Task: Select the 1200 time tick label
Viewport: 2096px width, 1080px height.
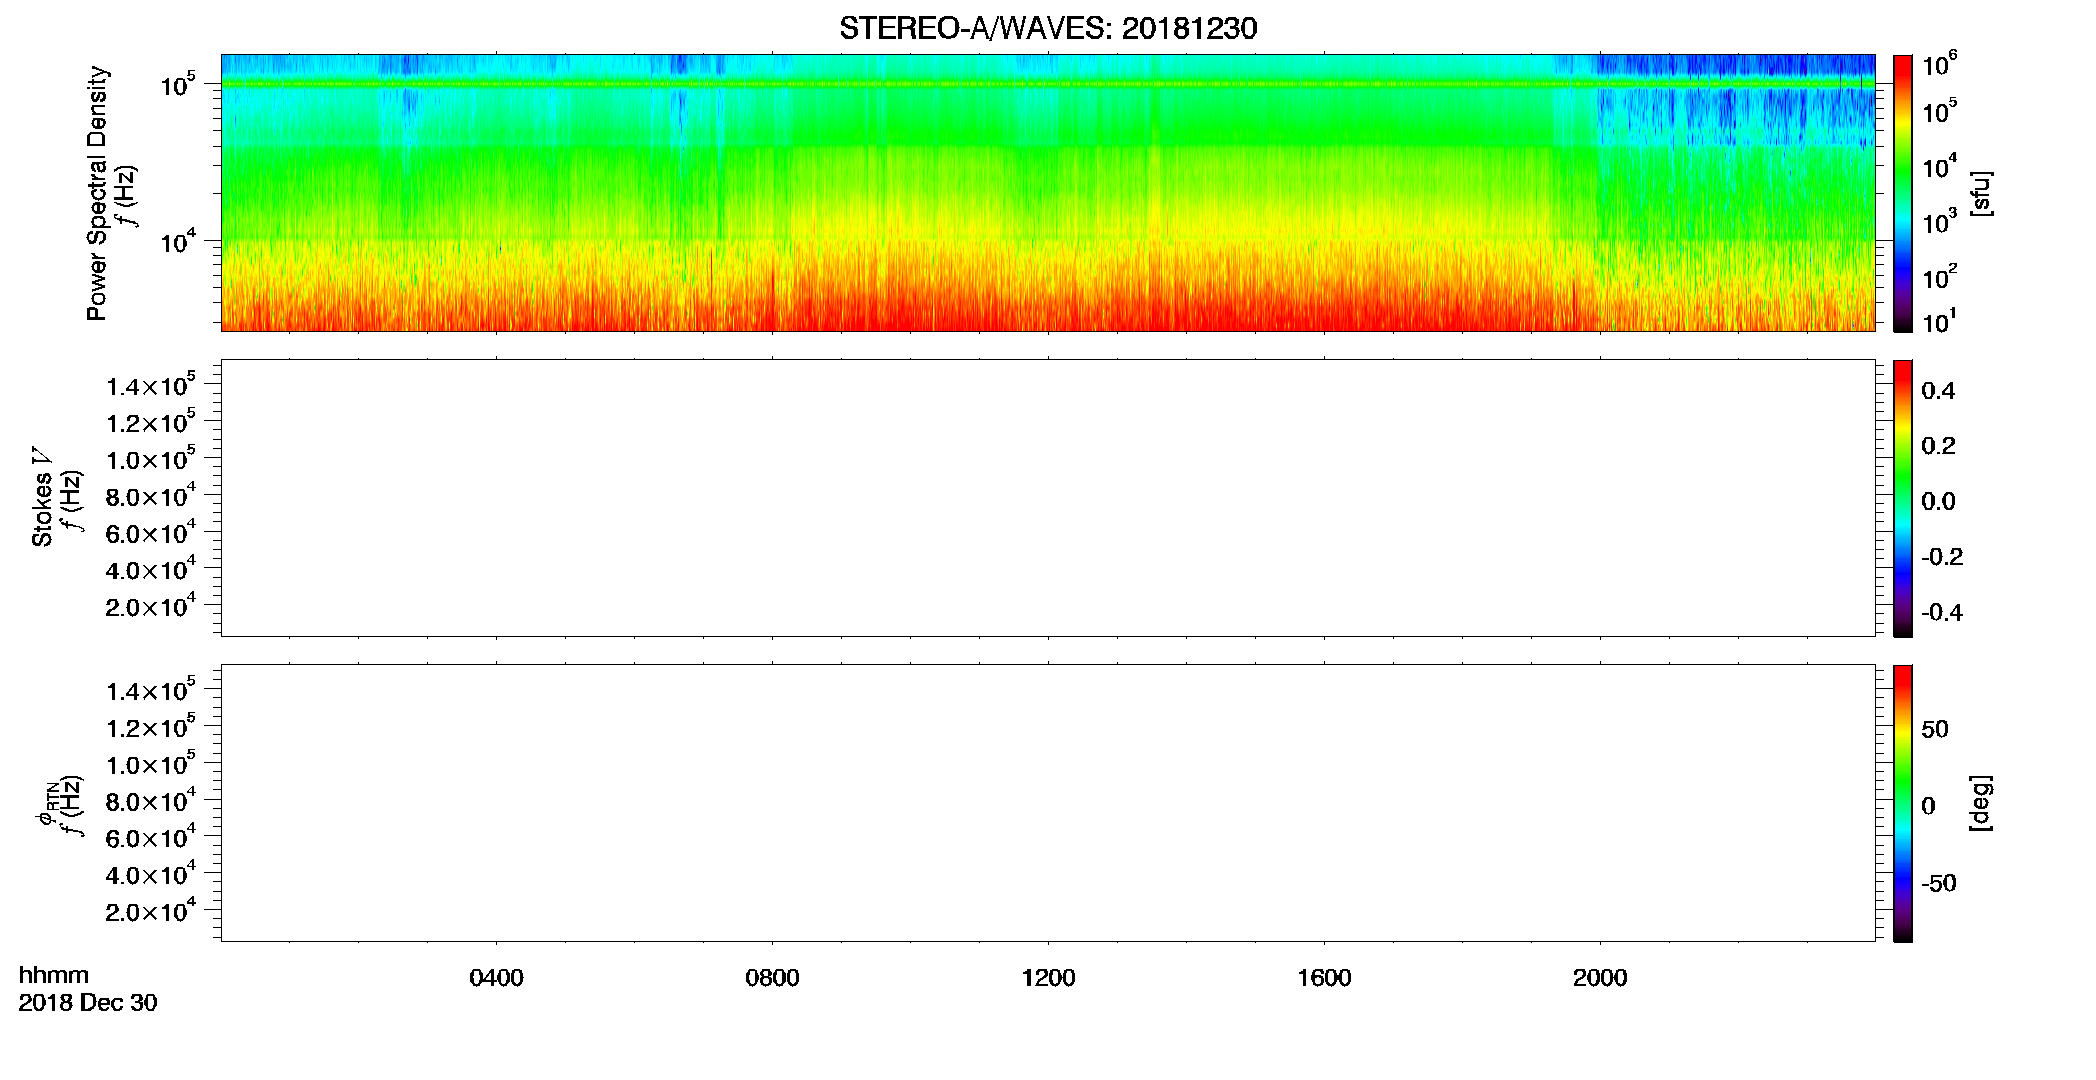Action: pyautogui.click(x=1048, y=978)
